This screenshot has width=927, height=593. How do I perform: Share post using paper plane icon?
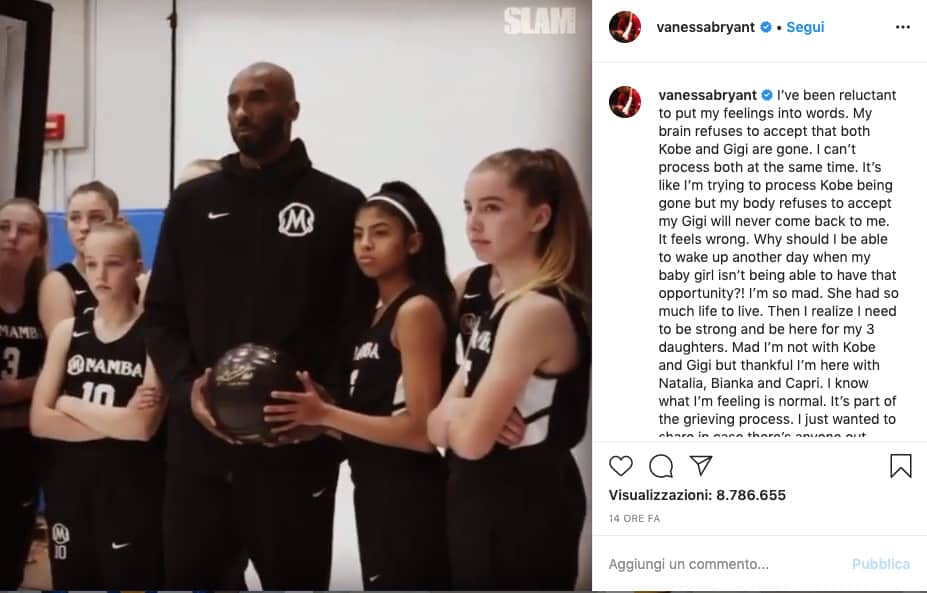click(x=701, y=465)
